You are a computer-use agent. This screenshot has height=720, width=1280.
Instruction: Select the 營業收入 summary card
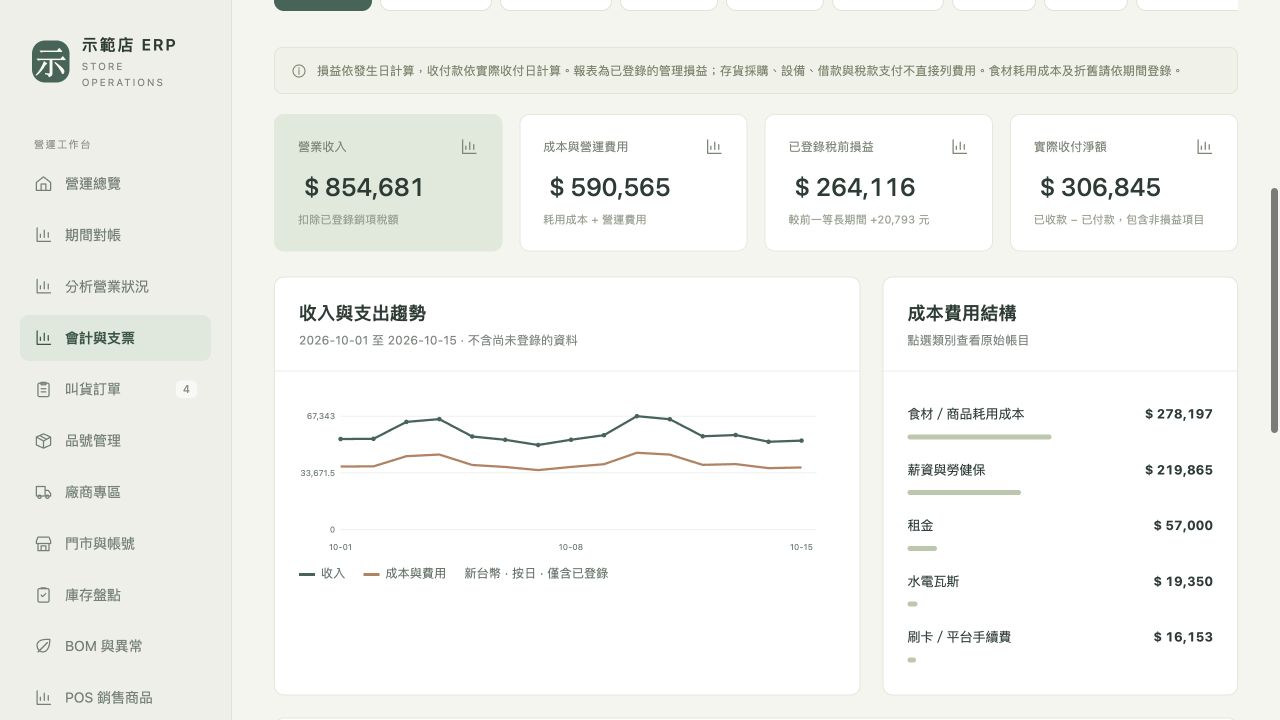pyautogui.click(x=388, y=182)
